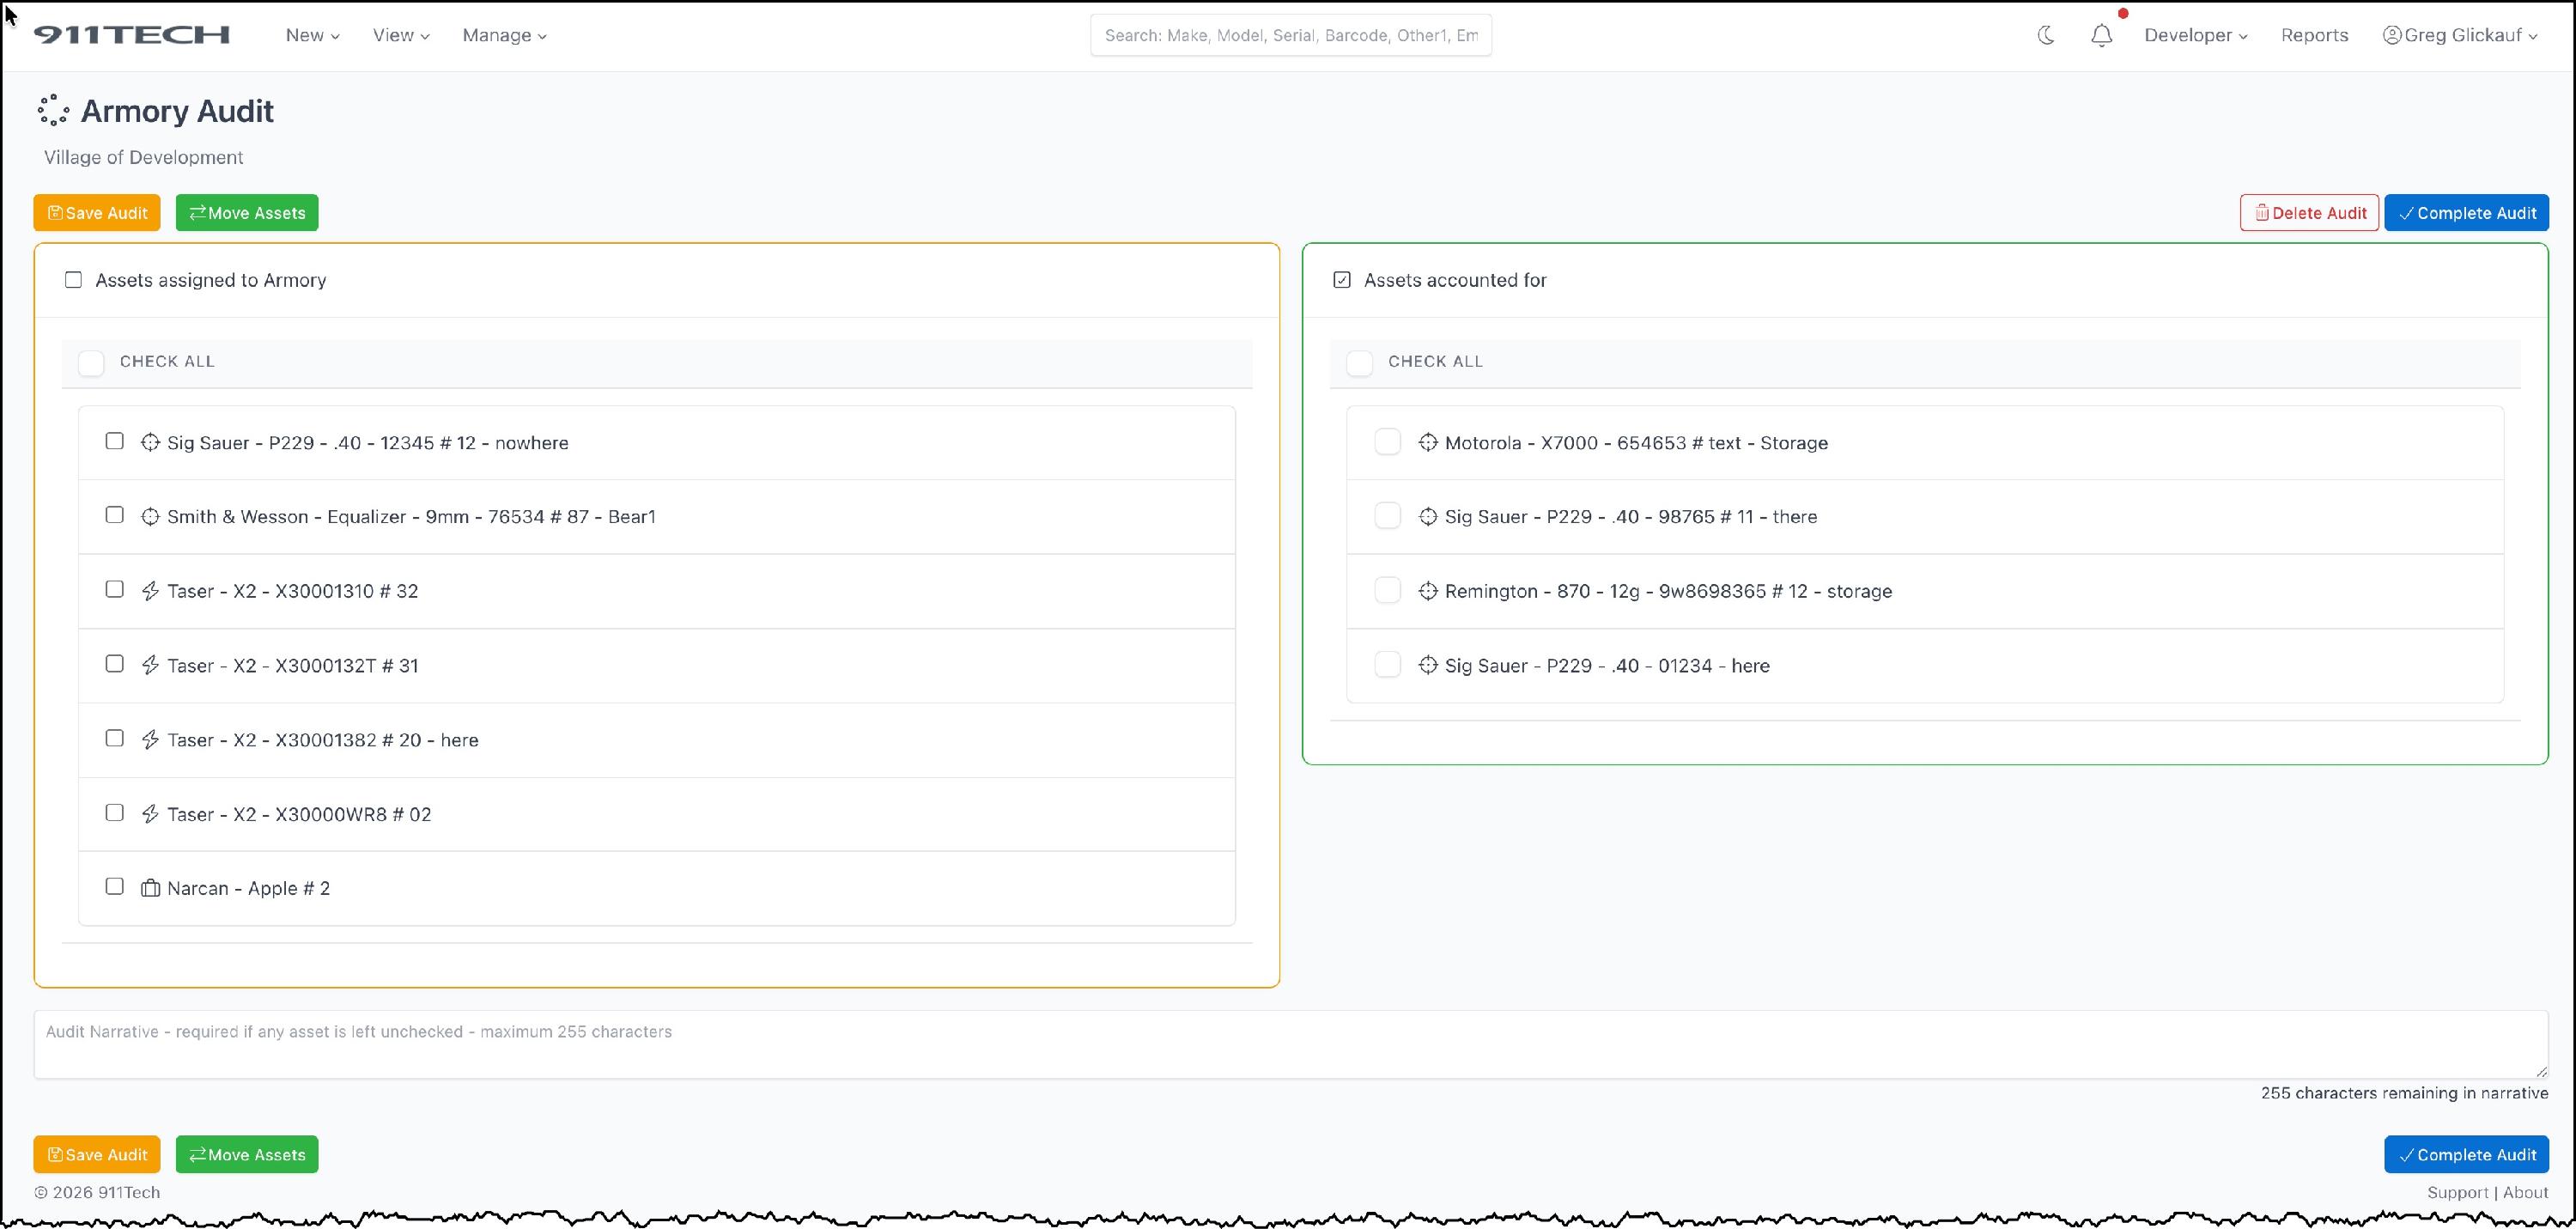2576x1229 pixels.
Task: Click the Narcan Apple kit icon
Action: tap(150, 888)
